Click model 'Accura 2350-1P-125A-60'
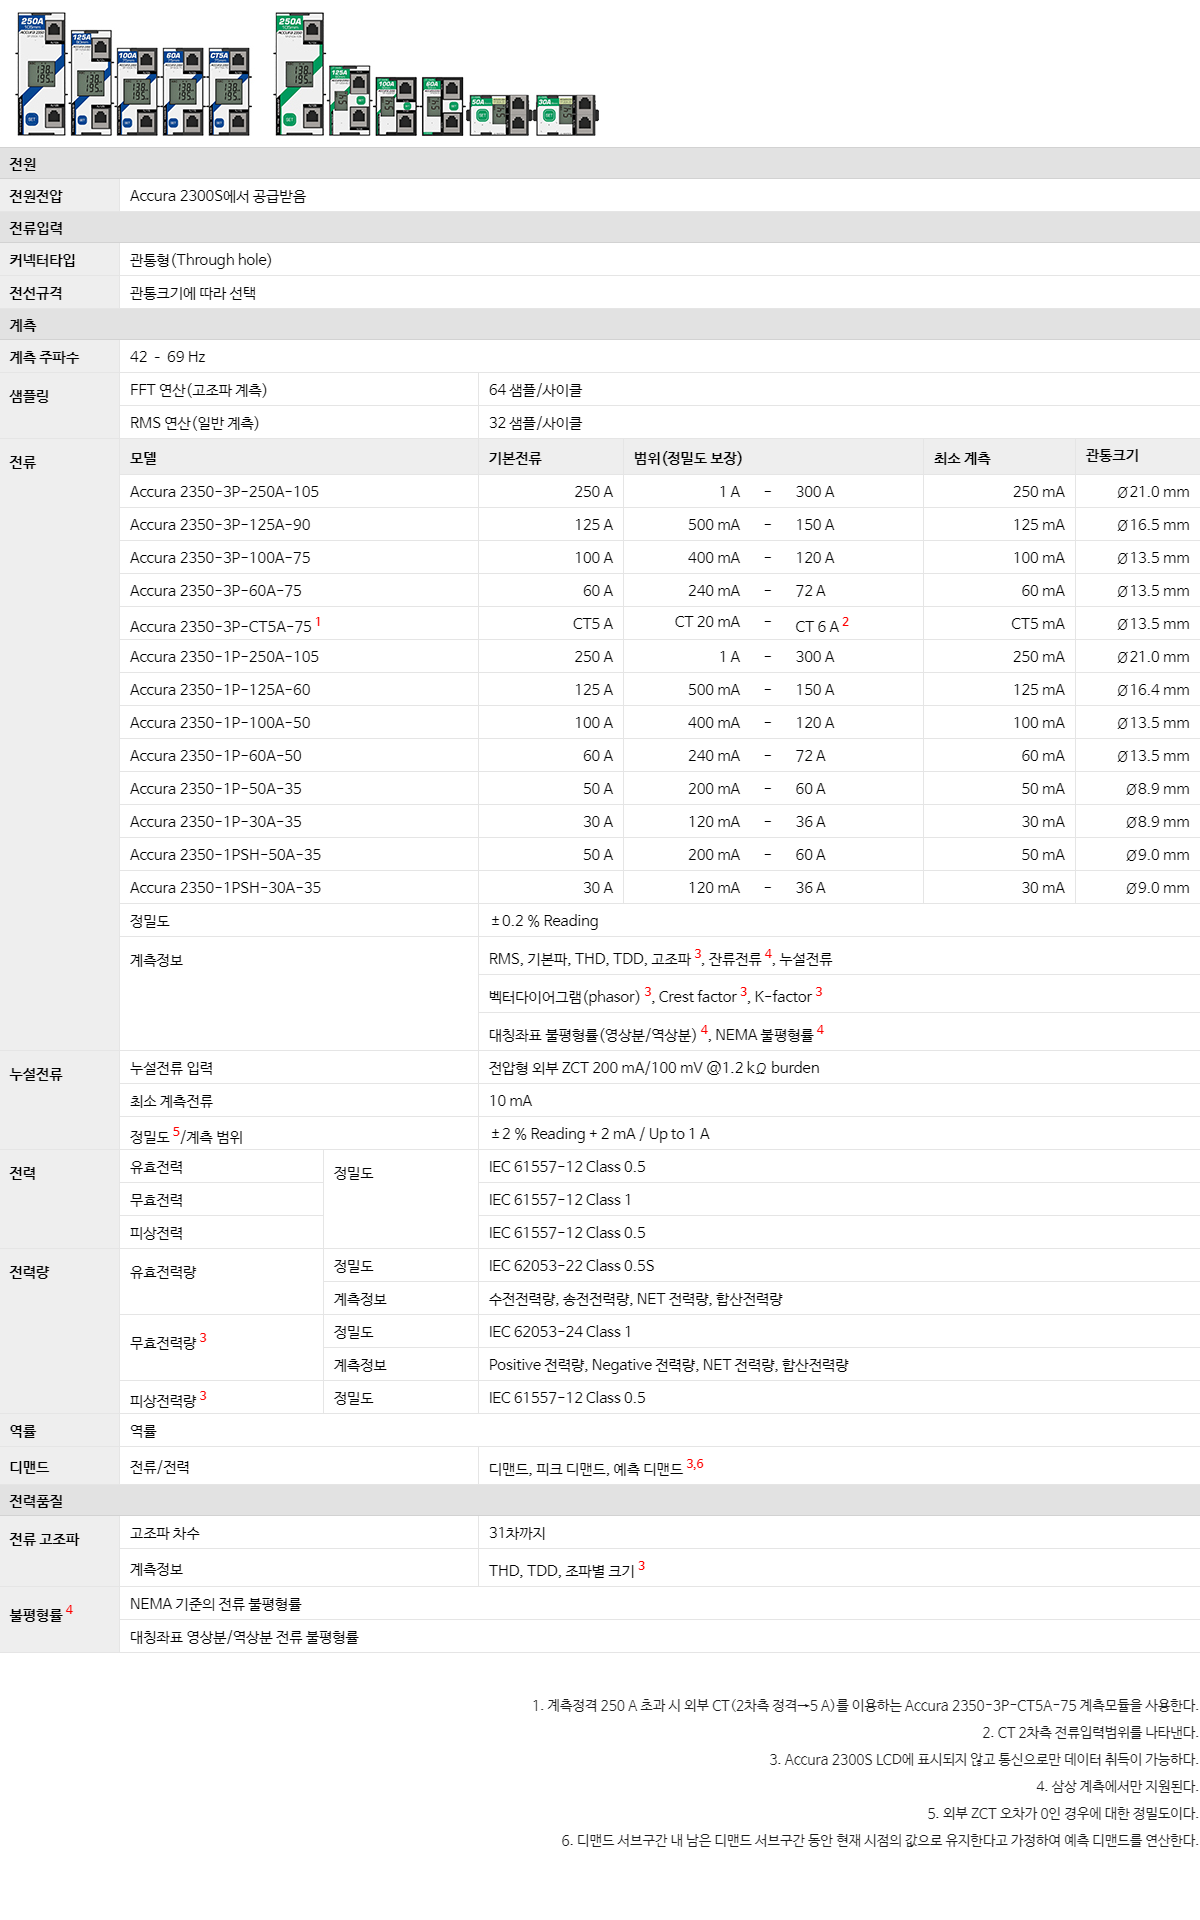The width and height of the screenshot is (1200, 1920). pyautogui.click(x=220, y=690)
